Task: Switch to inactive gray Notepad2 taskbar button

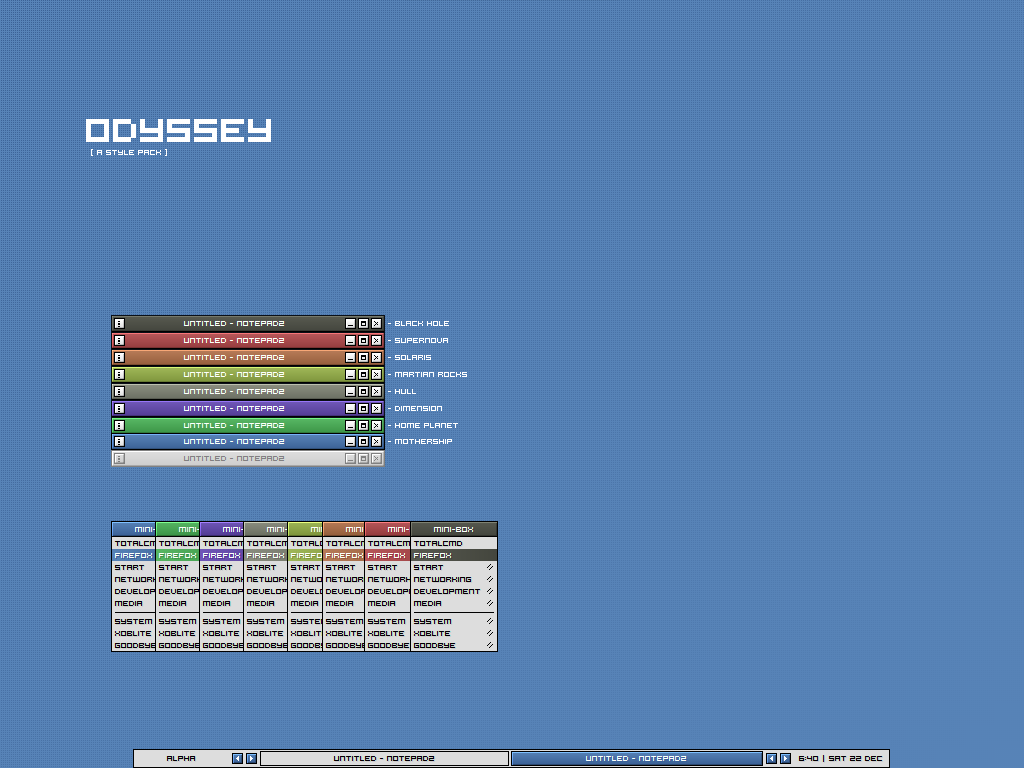Action: (x=384, y=759)
